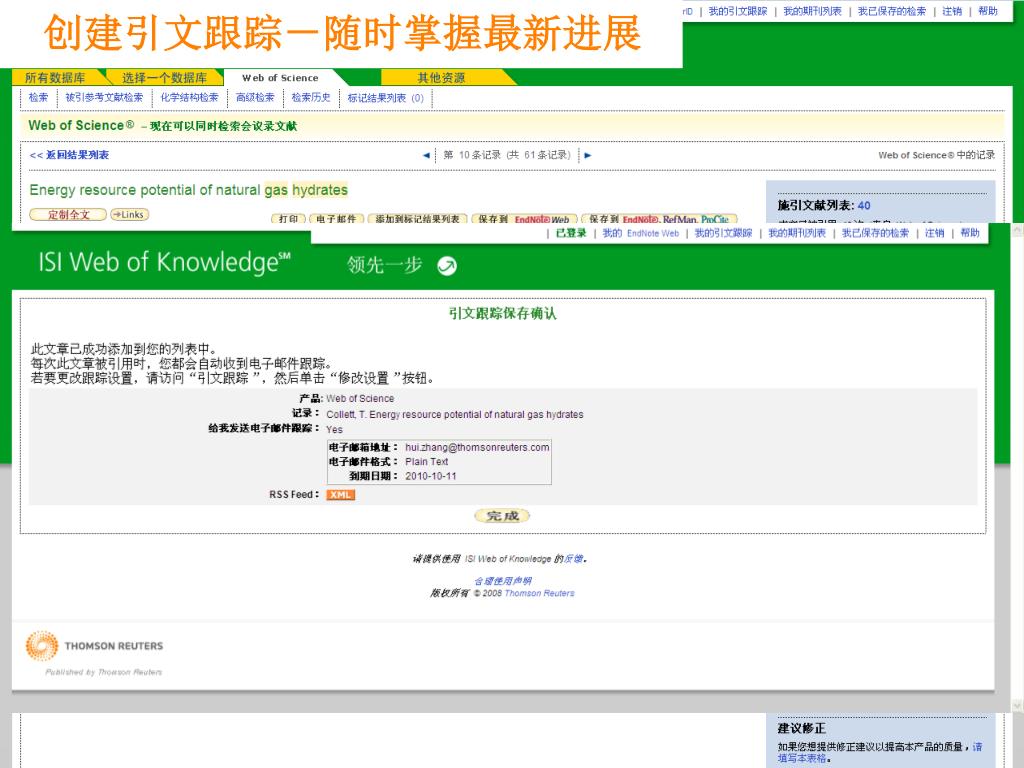Open 我的 EndNote Web link
1024x768 pixels.
point(641,233)
